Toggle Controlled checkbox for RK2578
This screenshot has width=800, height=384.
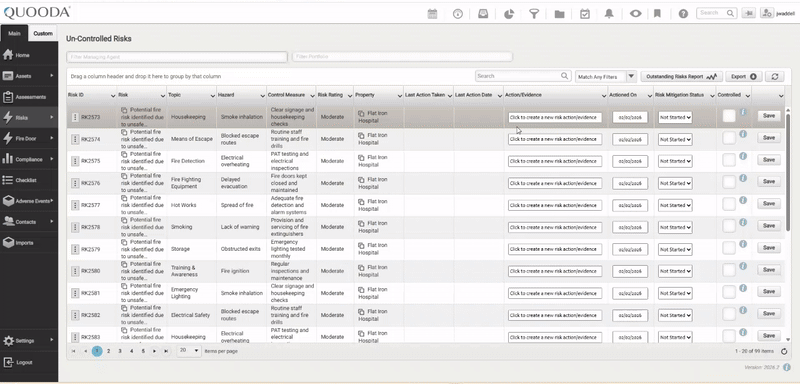[729, 226]
